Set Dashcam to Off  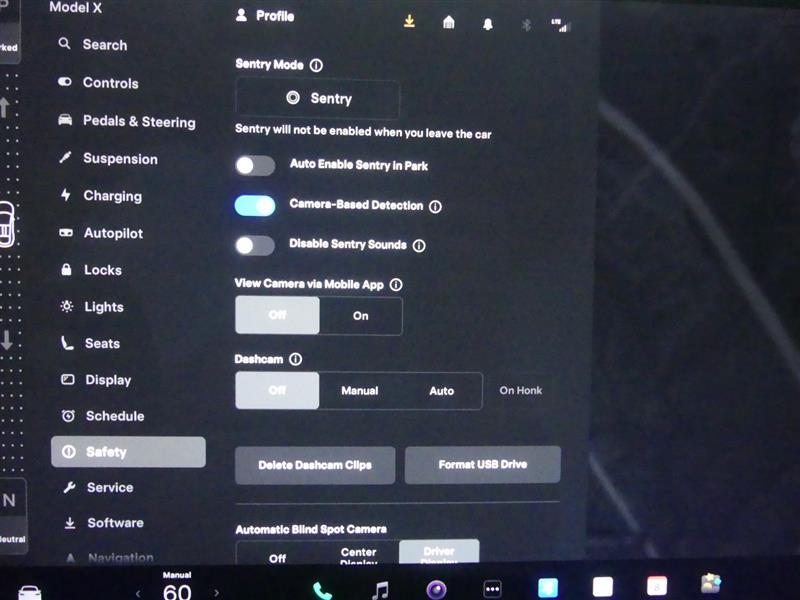coord(278,390)
